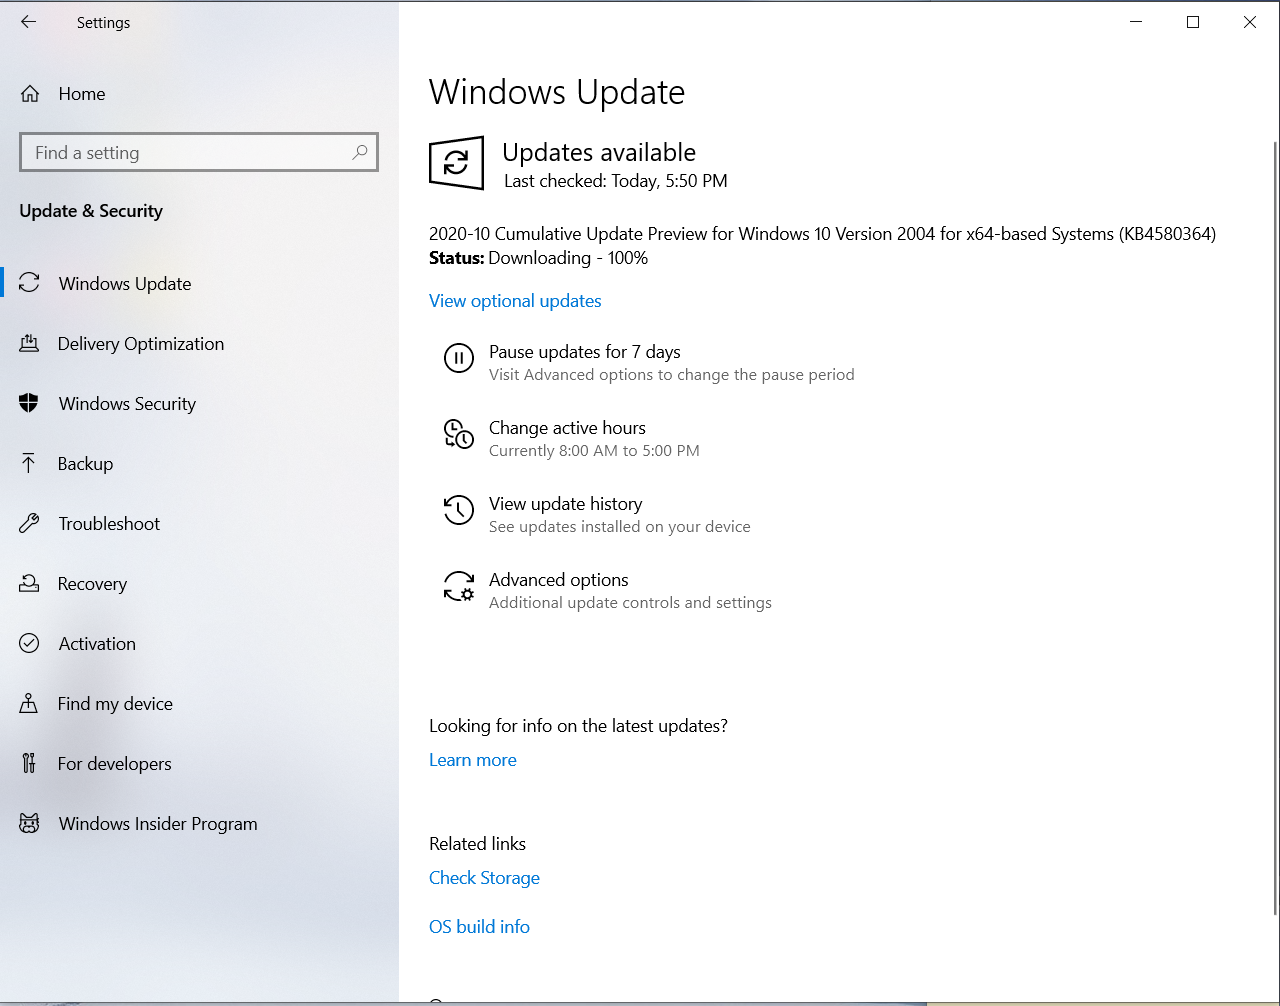The height and width of the screenshot is (1006, 1280).
Task: Click the Update & Security heading
Action: [x=91, y=211]
